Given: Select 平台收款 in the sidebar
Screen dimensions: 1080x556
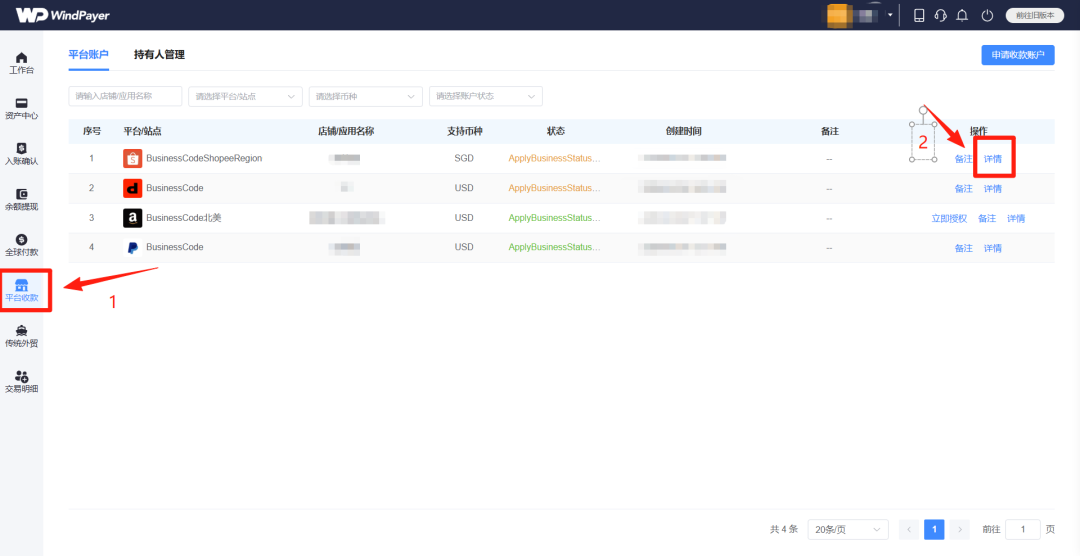Looking at the screenshot, I should (x=21, y=291).
